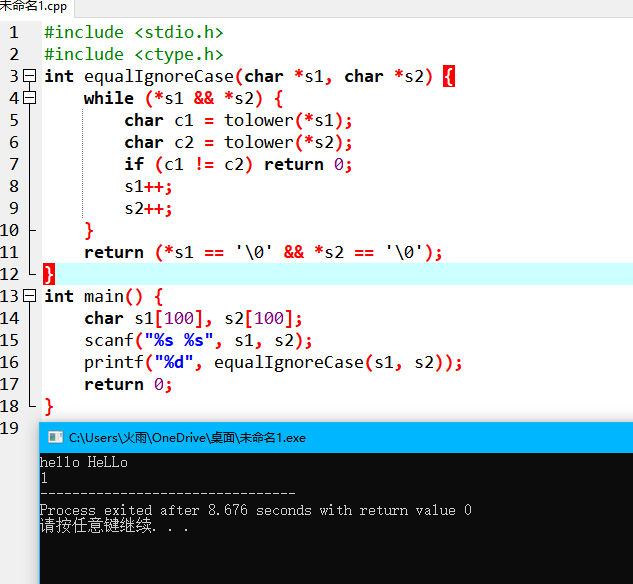The image size is (633, 584).
Task: Click line number 19 in the gutter
Action: [x=9, y=428]
